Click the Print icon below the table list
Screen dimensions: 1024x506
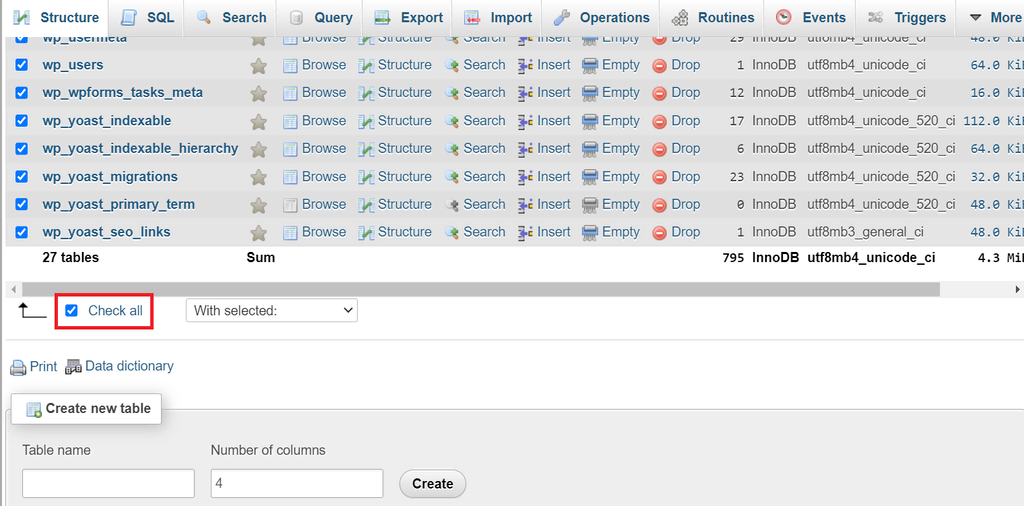click(18, 367)
